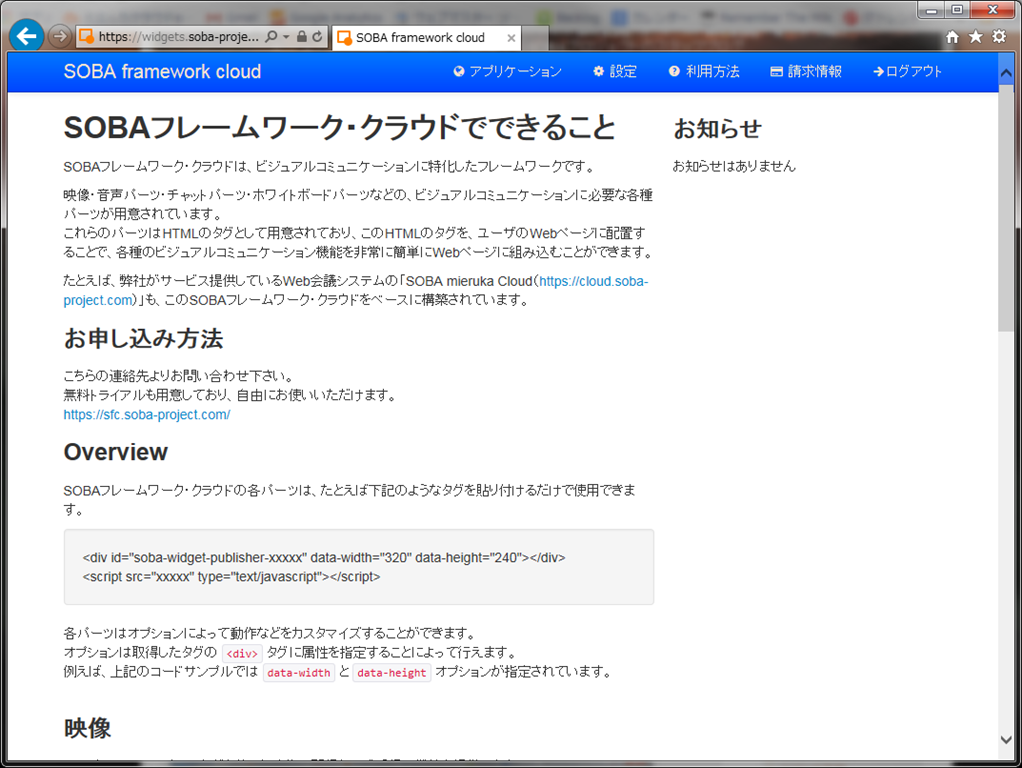The image size is (1022, 768).
Task: Go back with the browser back arrow
Action: [x=27, y=36]
